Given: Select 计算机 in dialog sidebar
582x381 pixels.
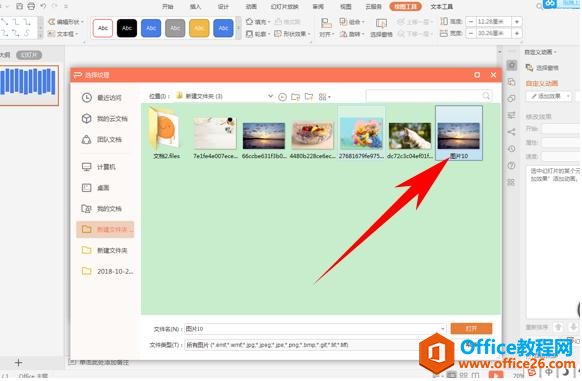Looking at the screenshot, I should coord(99,167).
